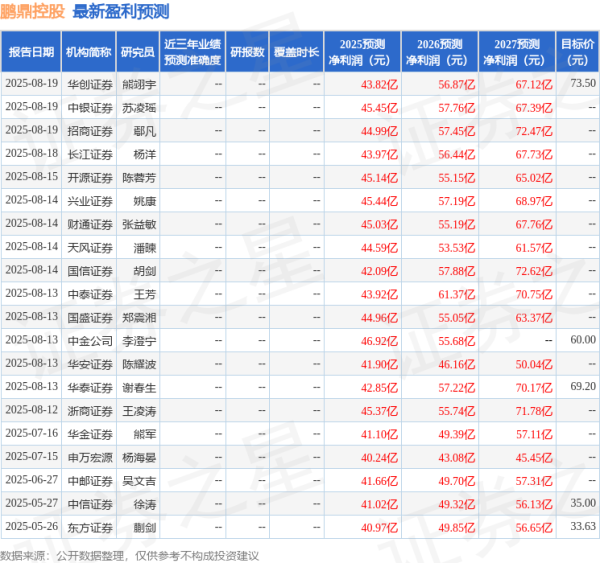Click analyst name 苏凌瑶
Image resolution: width=600 pixels, height=563 pixels.
139,107
